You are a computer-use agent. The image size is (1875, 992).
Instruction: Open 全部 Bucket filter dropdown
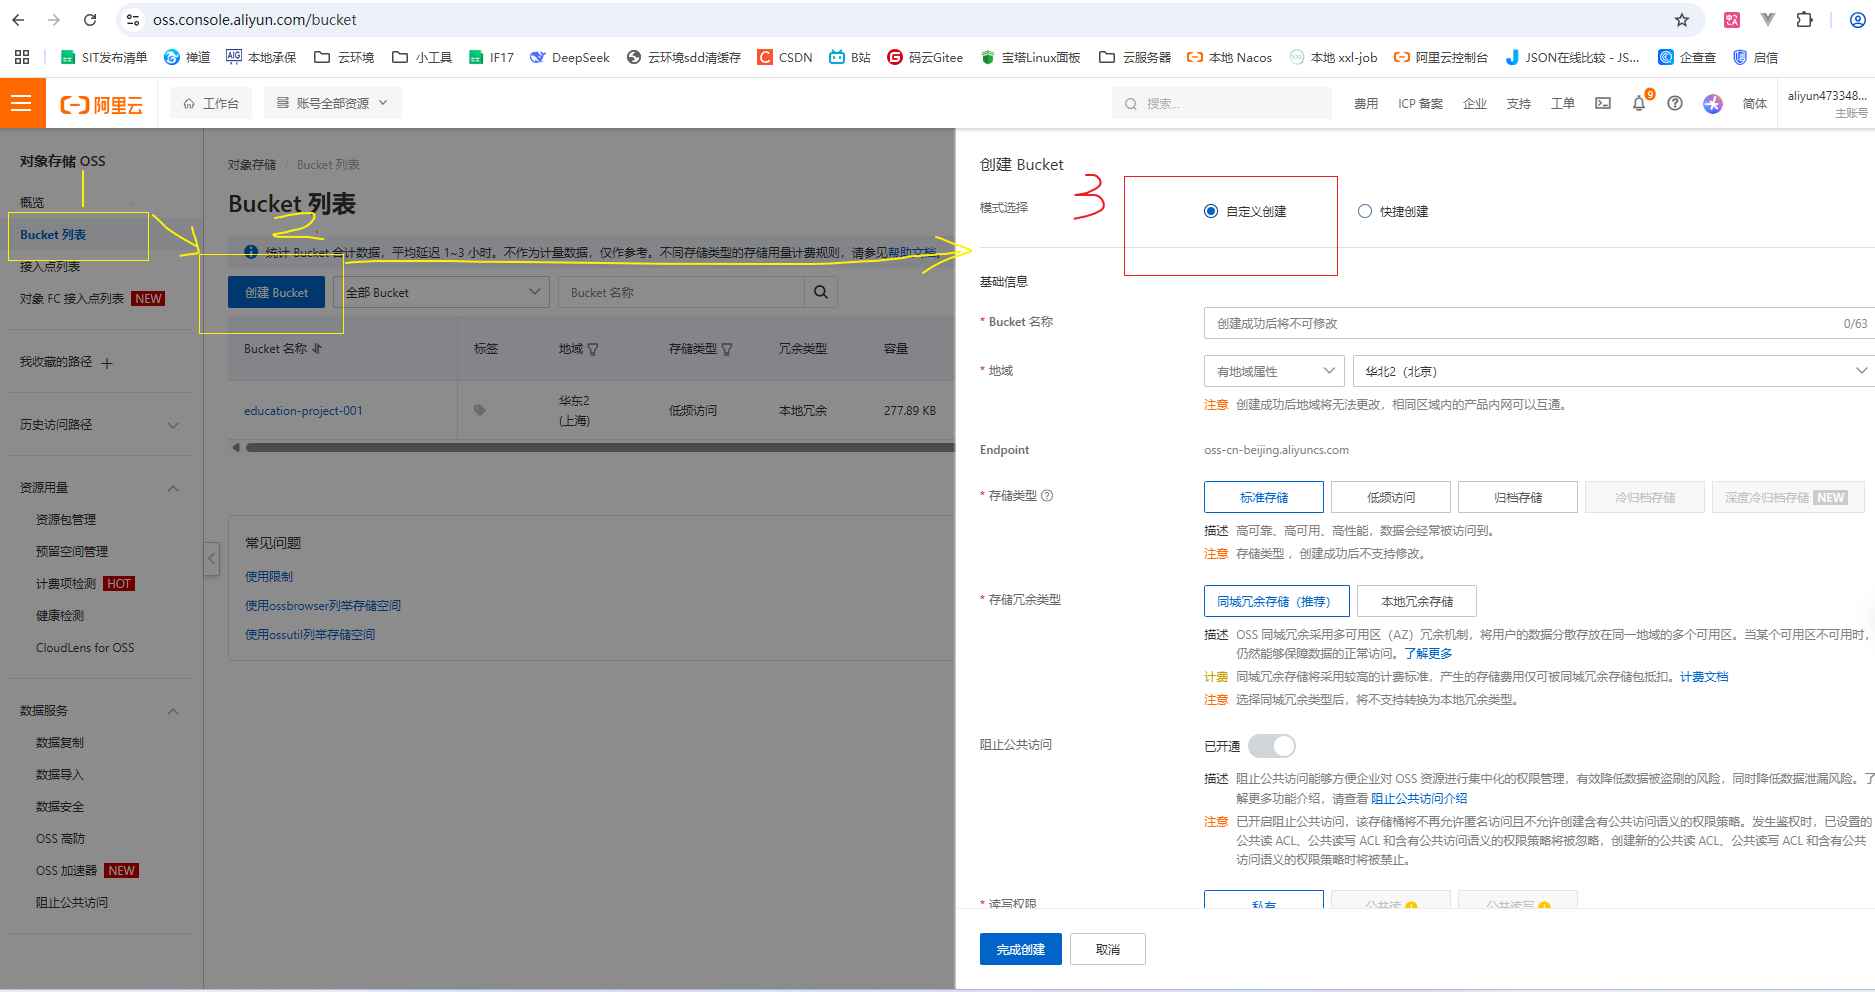441,292
